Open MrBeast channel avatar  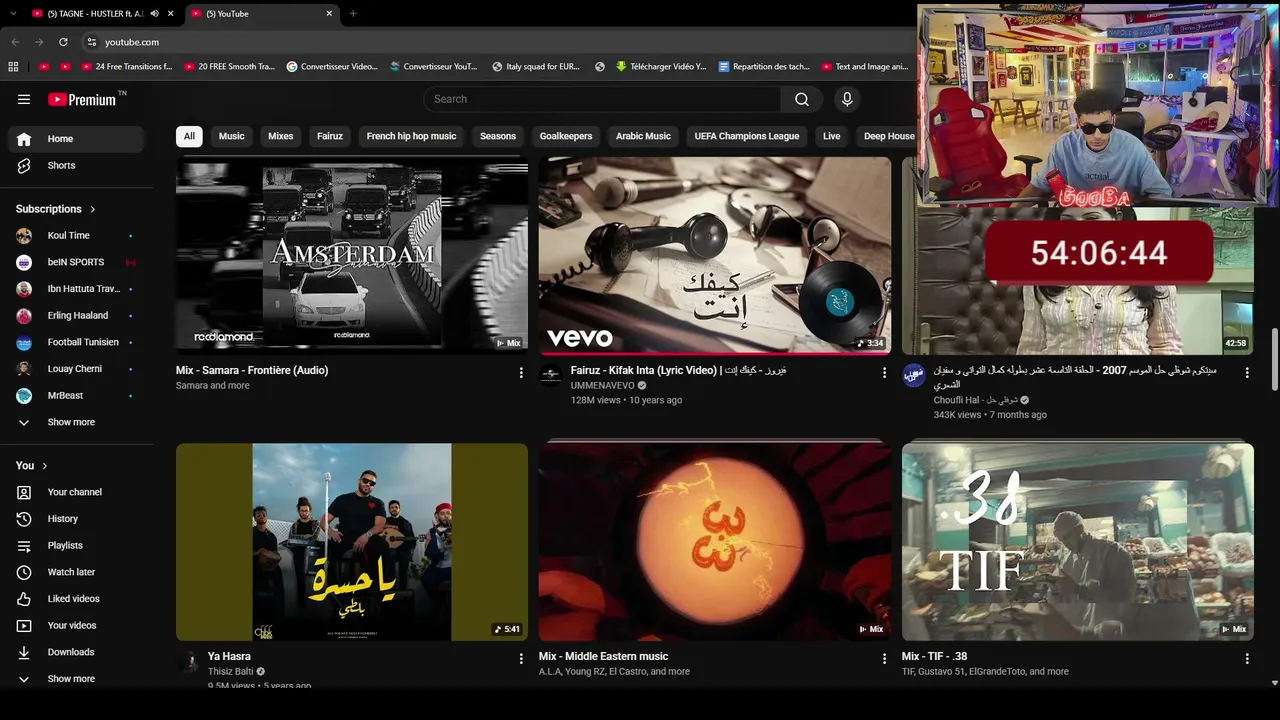click(x=24, y=396)
